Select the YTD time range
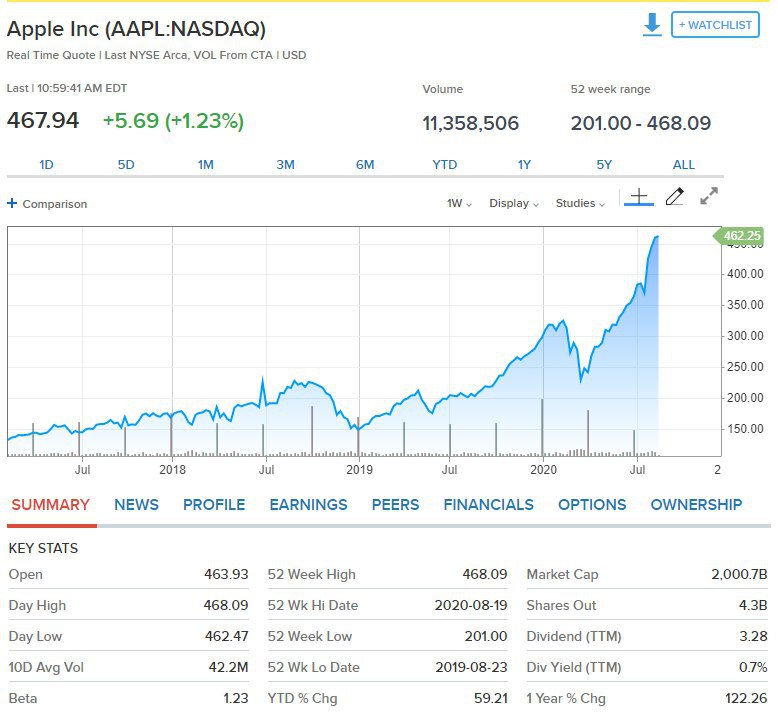The image size is (778, 722). point(445,165)
